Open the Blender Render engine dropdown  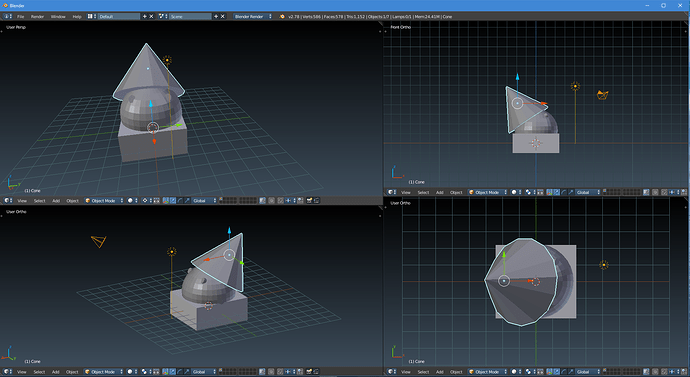coord(253,16)
